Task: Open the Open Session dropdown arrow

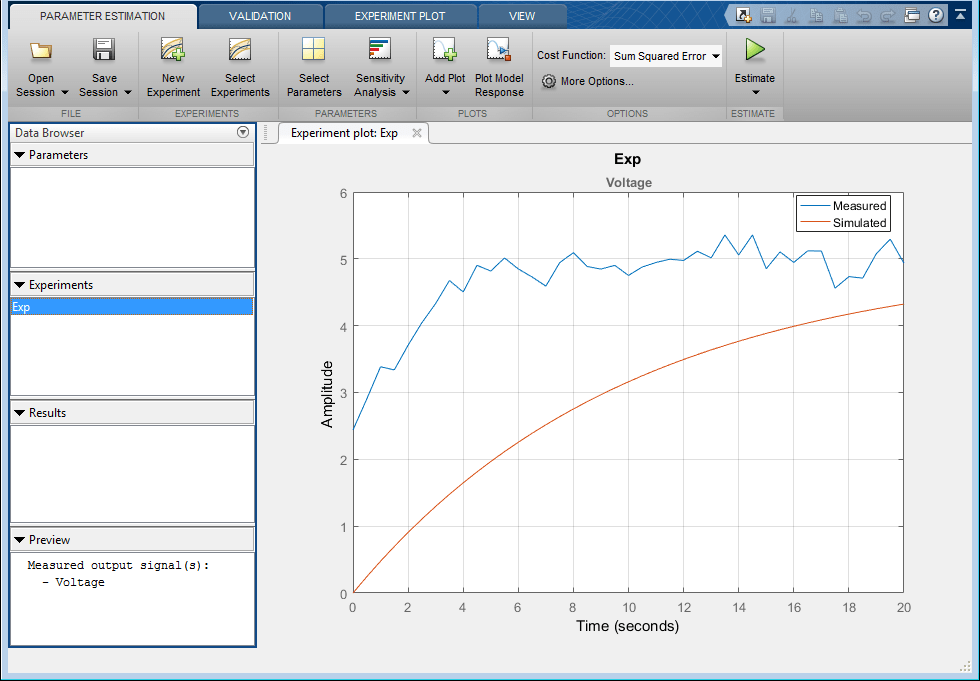Action: coord(64,92)
